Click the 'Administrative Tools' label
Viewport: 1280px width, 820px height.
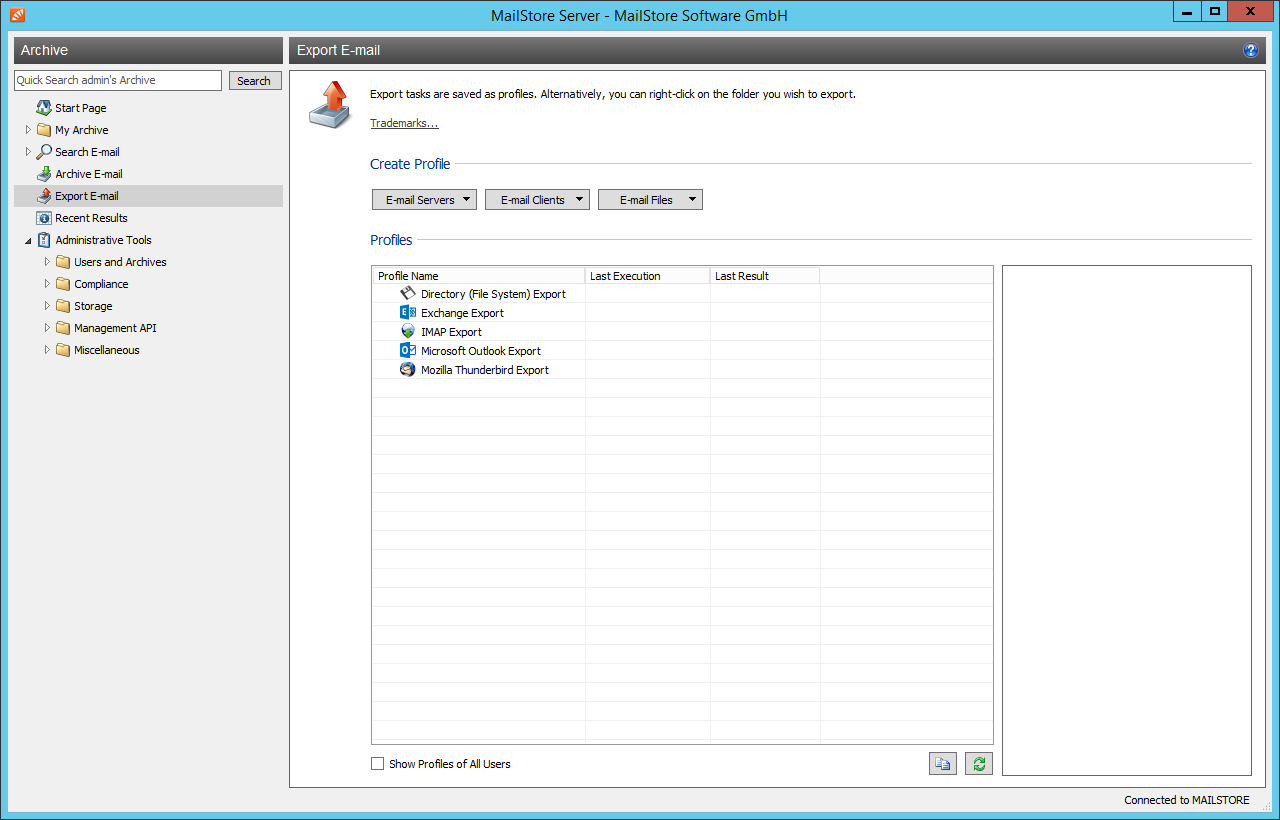coord(103,240)
